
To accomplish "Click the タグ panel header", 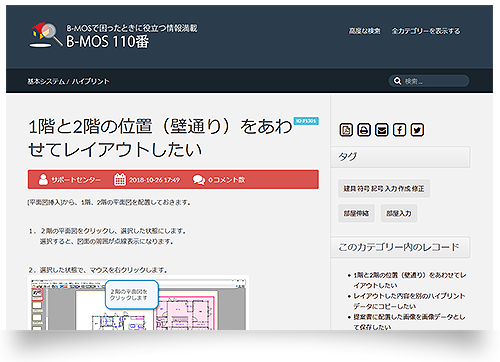I will 400,157.
